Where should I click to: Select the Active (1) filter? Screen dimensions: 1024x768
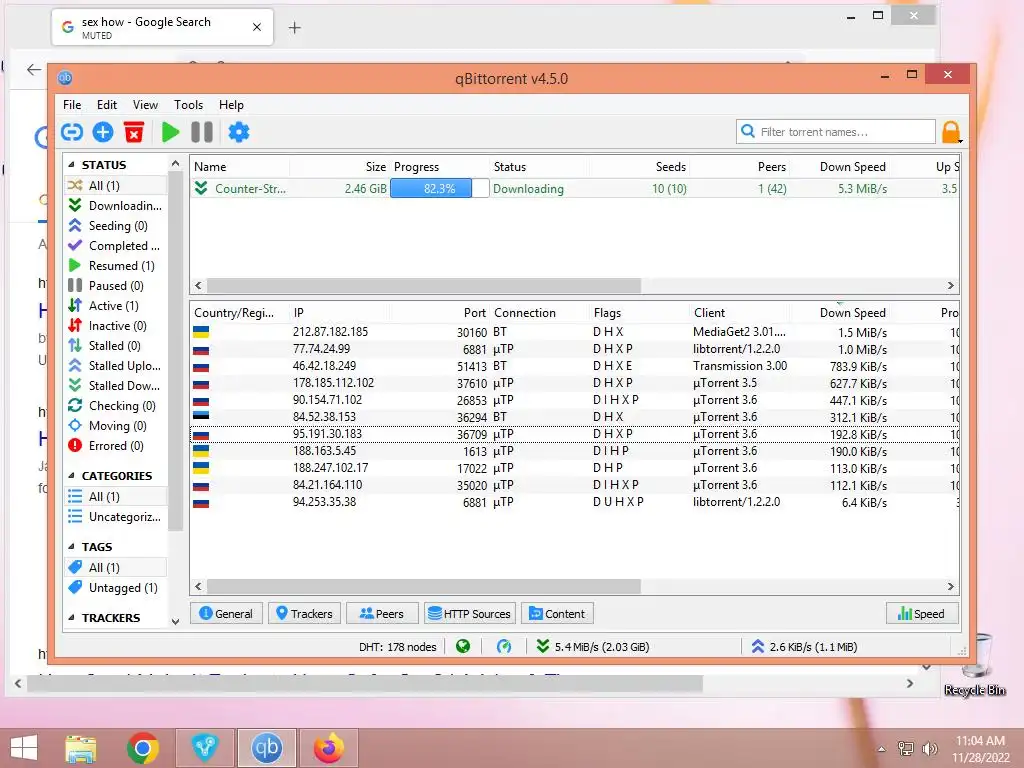coord(115,306)
